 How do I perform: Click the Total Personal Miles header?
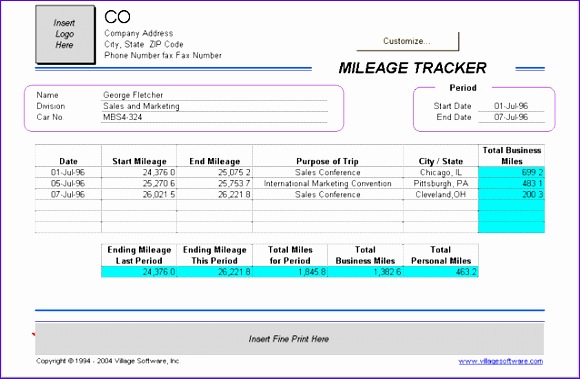click(441, 255)
